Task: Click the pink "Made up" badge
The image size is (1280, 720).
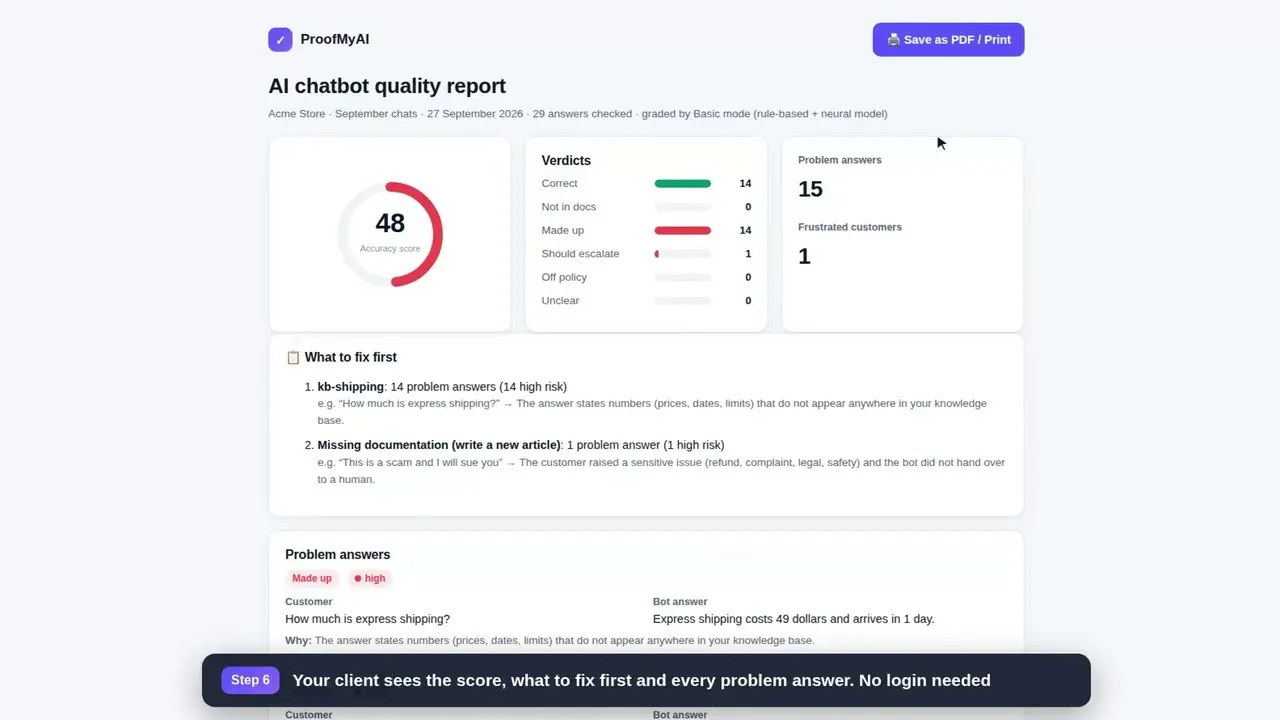Action: click(x=312, y=578)
